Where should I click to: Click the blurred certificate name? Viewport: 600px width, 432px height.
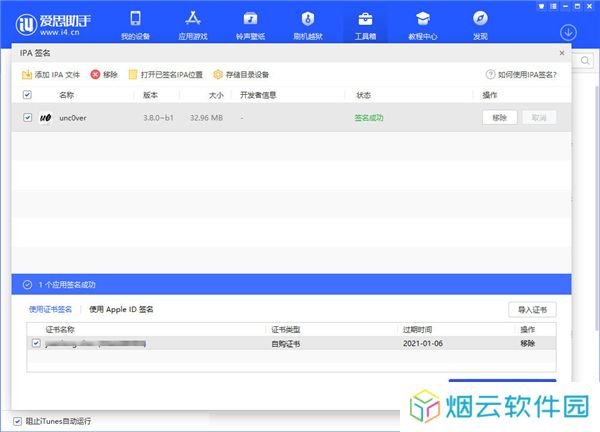(95, 344)
